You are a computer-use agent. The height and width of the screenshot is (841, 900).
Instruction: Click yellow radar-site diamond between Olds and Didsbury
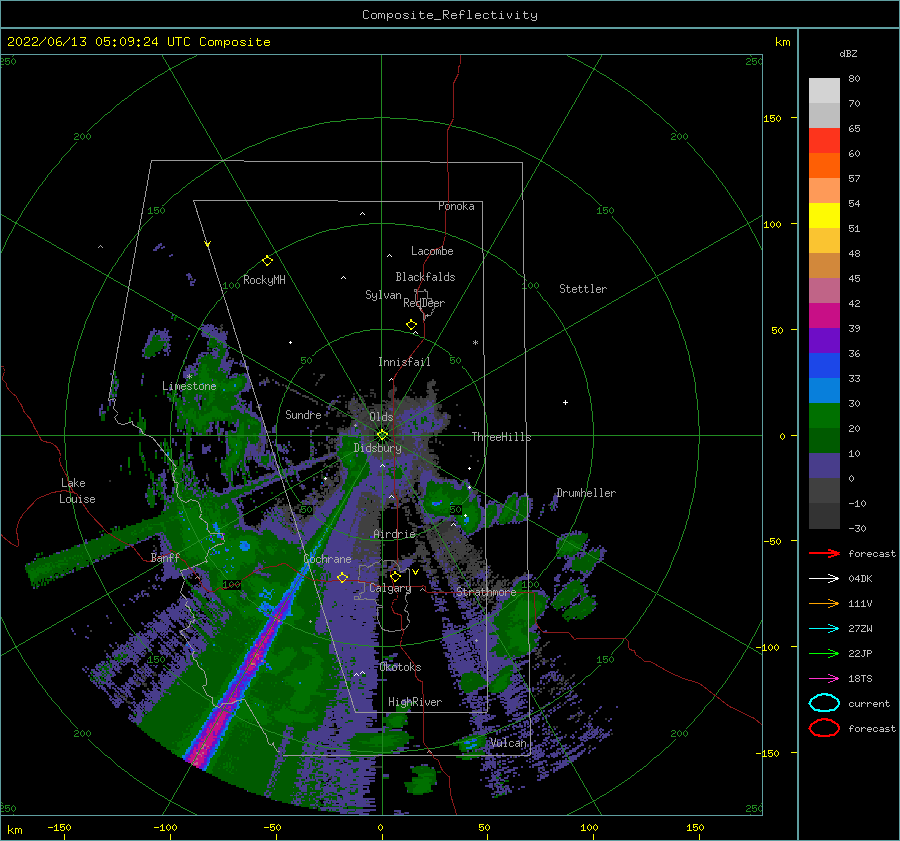click(382, 435)
